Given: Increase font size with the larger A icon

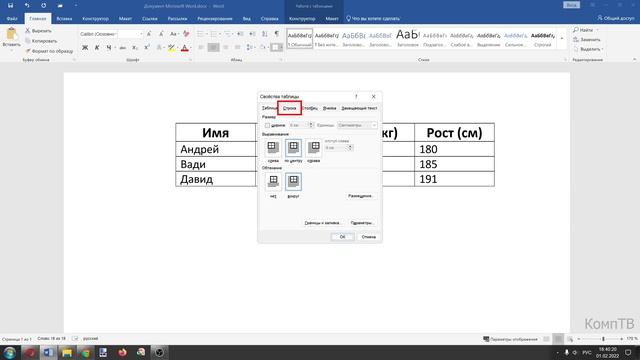Looking at the screenshot, I should coord(149,34).
